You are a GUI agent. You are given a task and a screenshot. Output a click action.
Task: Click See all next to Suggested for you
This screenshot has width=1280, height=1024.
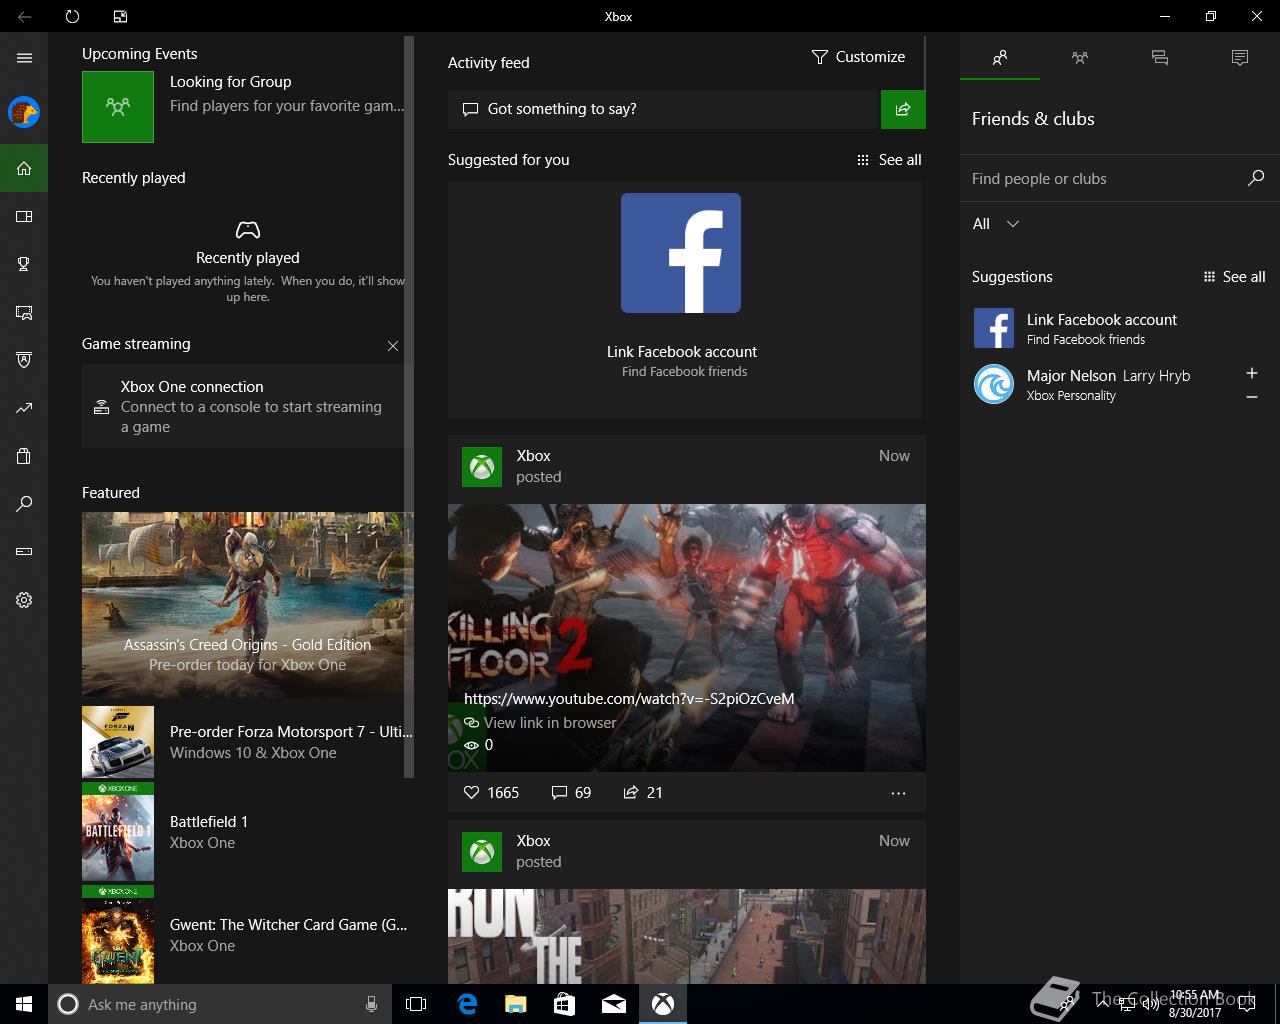(889, 160)
